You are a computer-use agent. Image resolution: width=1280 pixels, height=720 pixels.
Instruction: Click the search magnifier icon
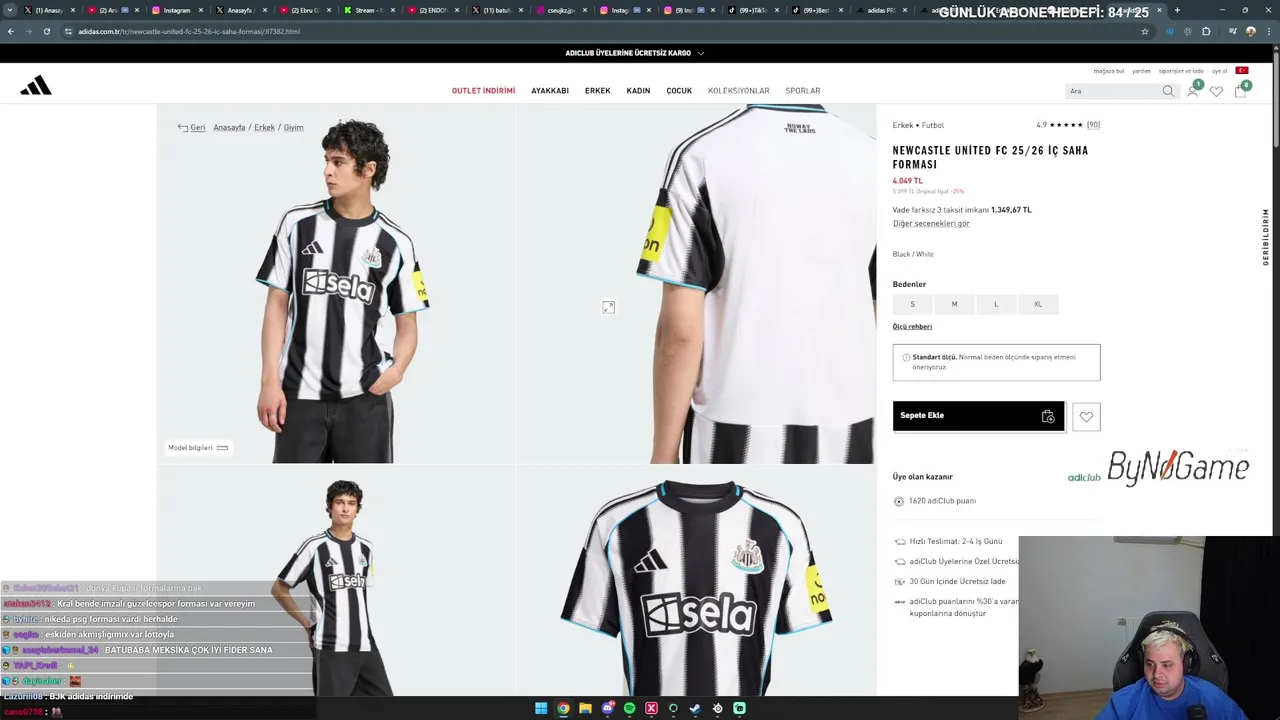click(1168, 91)
